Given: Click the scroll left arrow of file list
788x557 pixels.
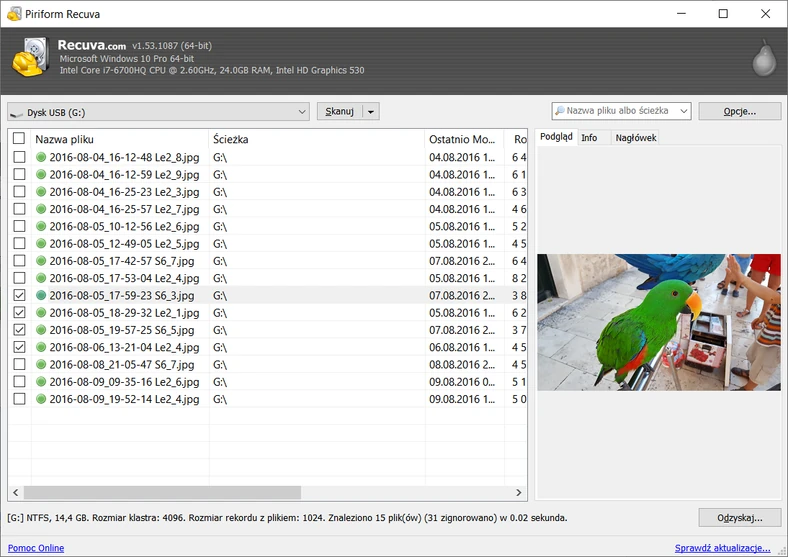Looking at the screenshot, I should point(16,492).
